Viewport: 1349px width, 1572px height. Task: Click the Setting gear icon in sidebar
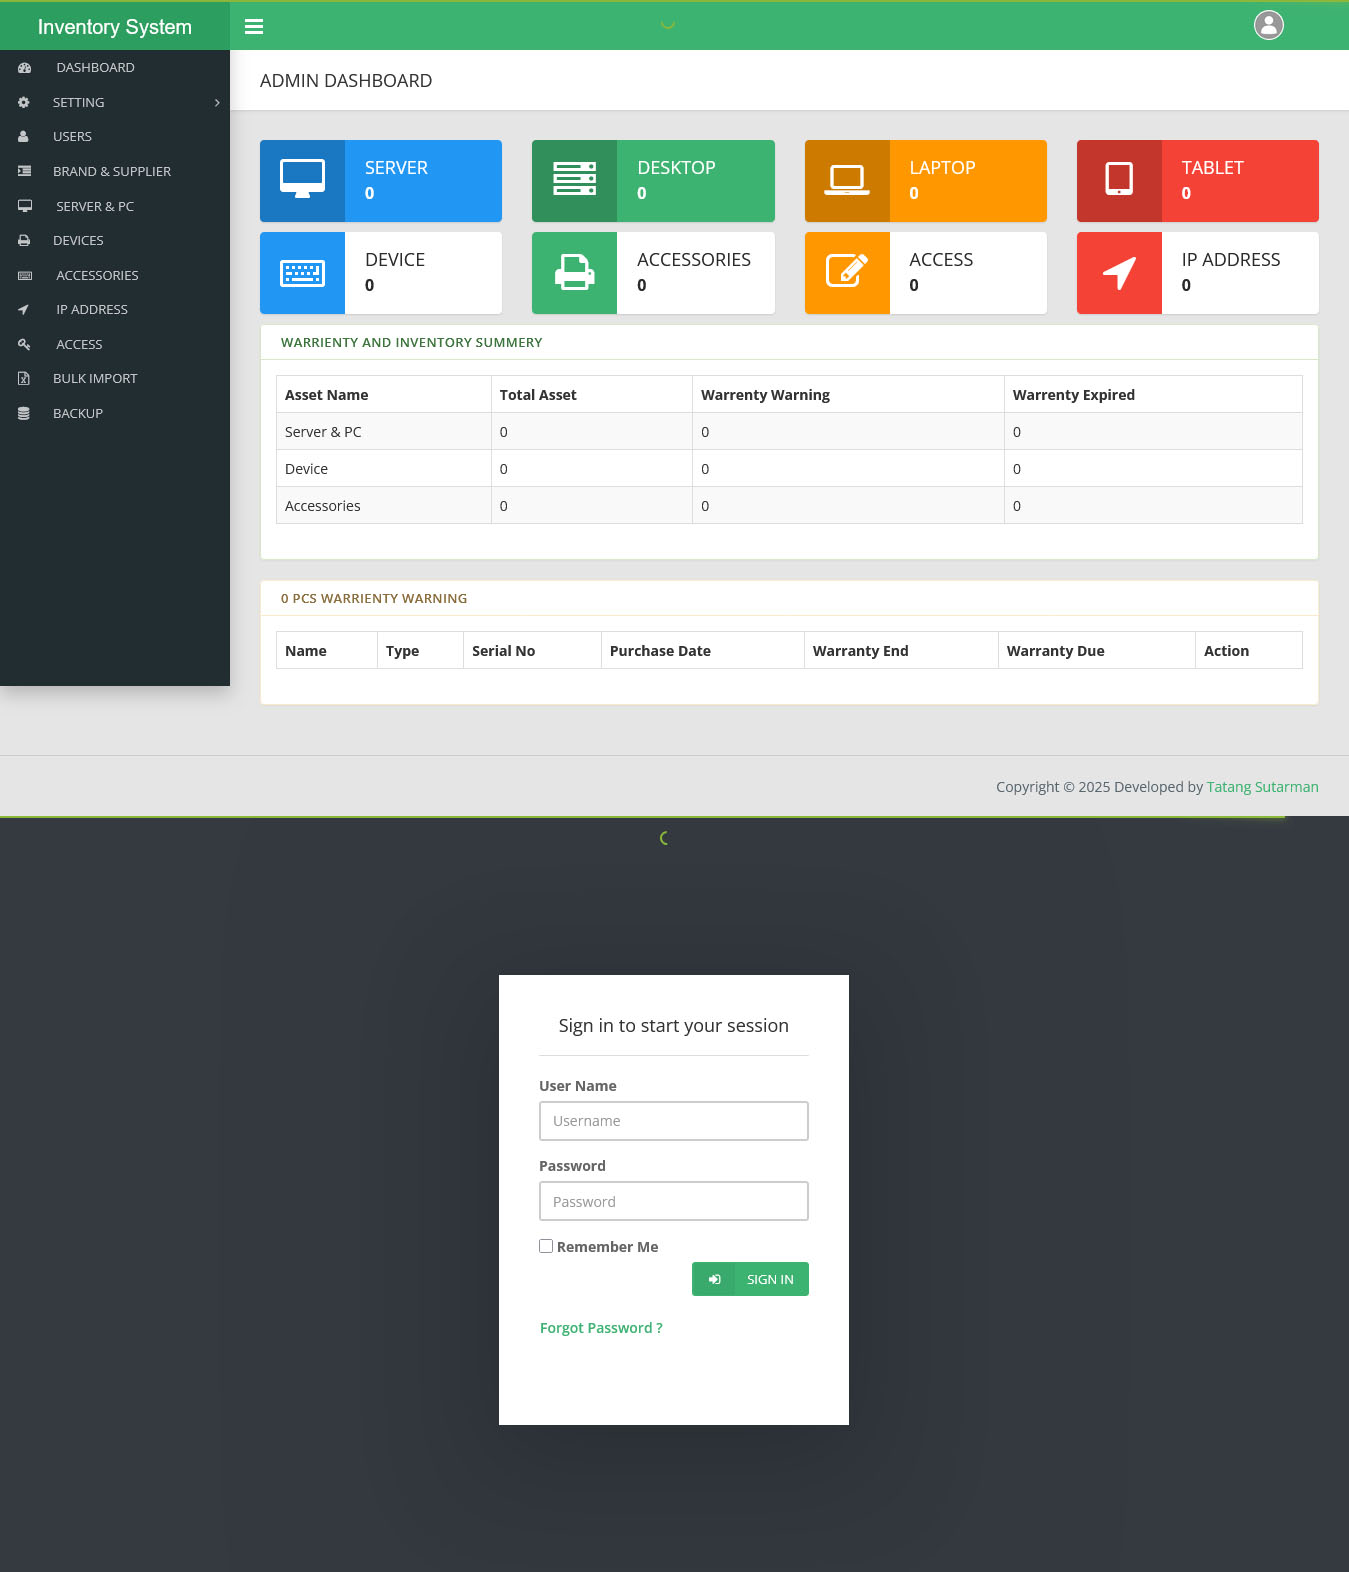[24, 102]
